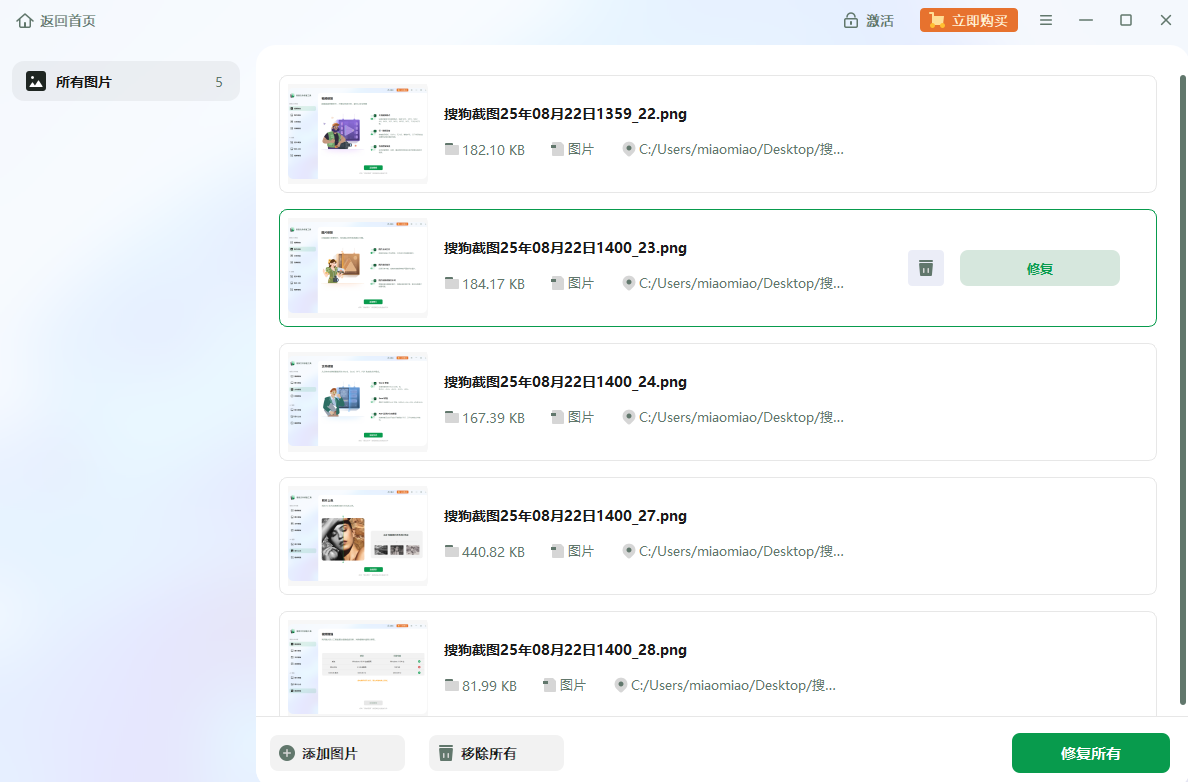Open thumbnail of 搜狗截图 1400_27.png
The width and height of the screenshot is (1188, 782).
pyautogui.click(x=358, y=536)
